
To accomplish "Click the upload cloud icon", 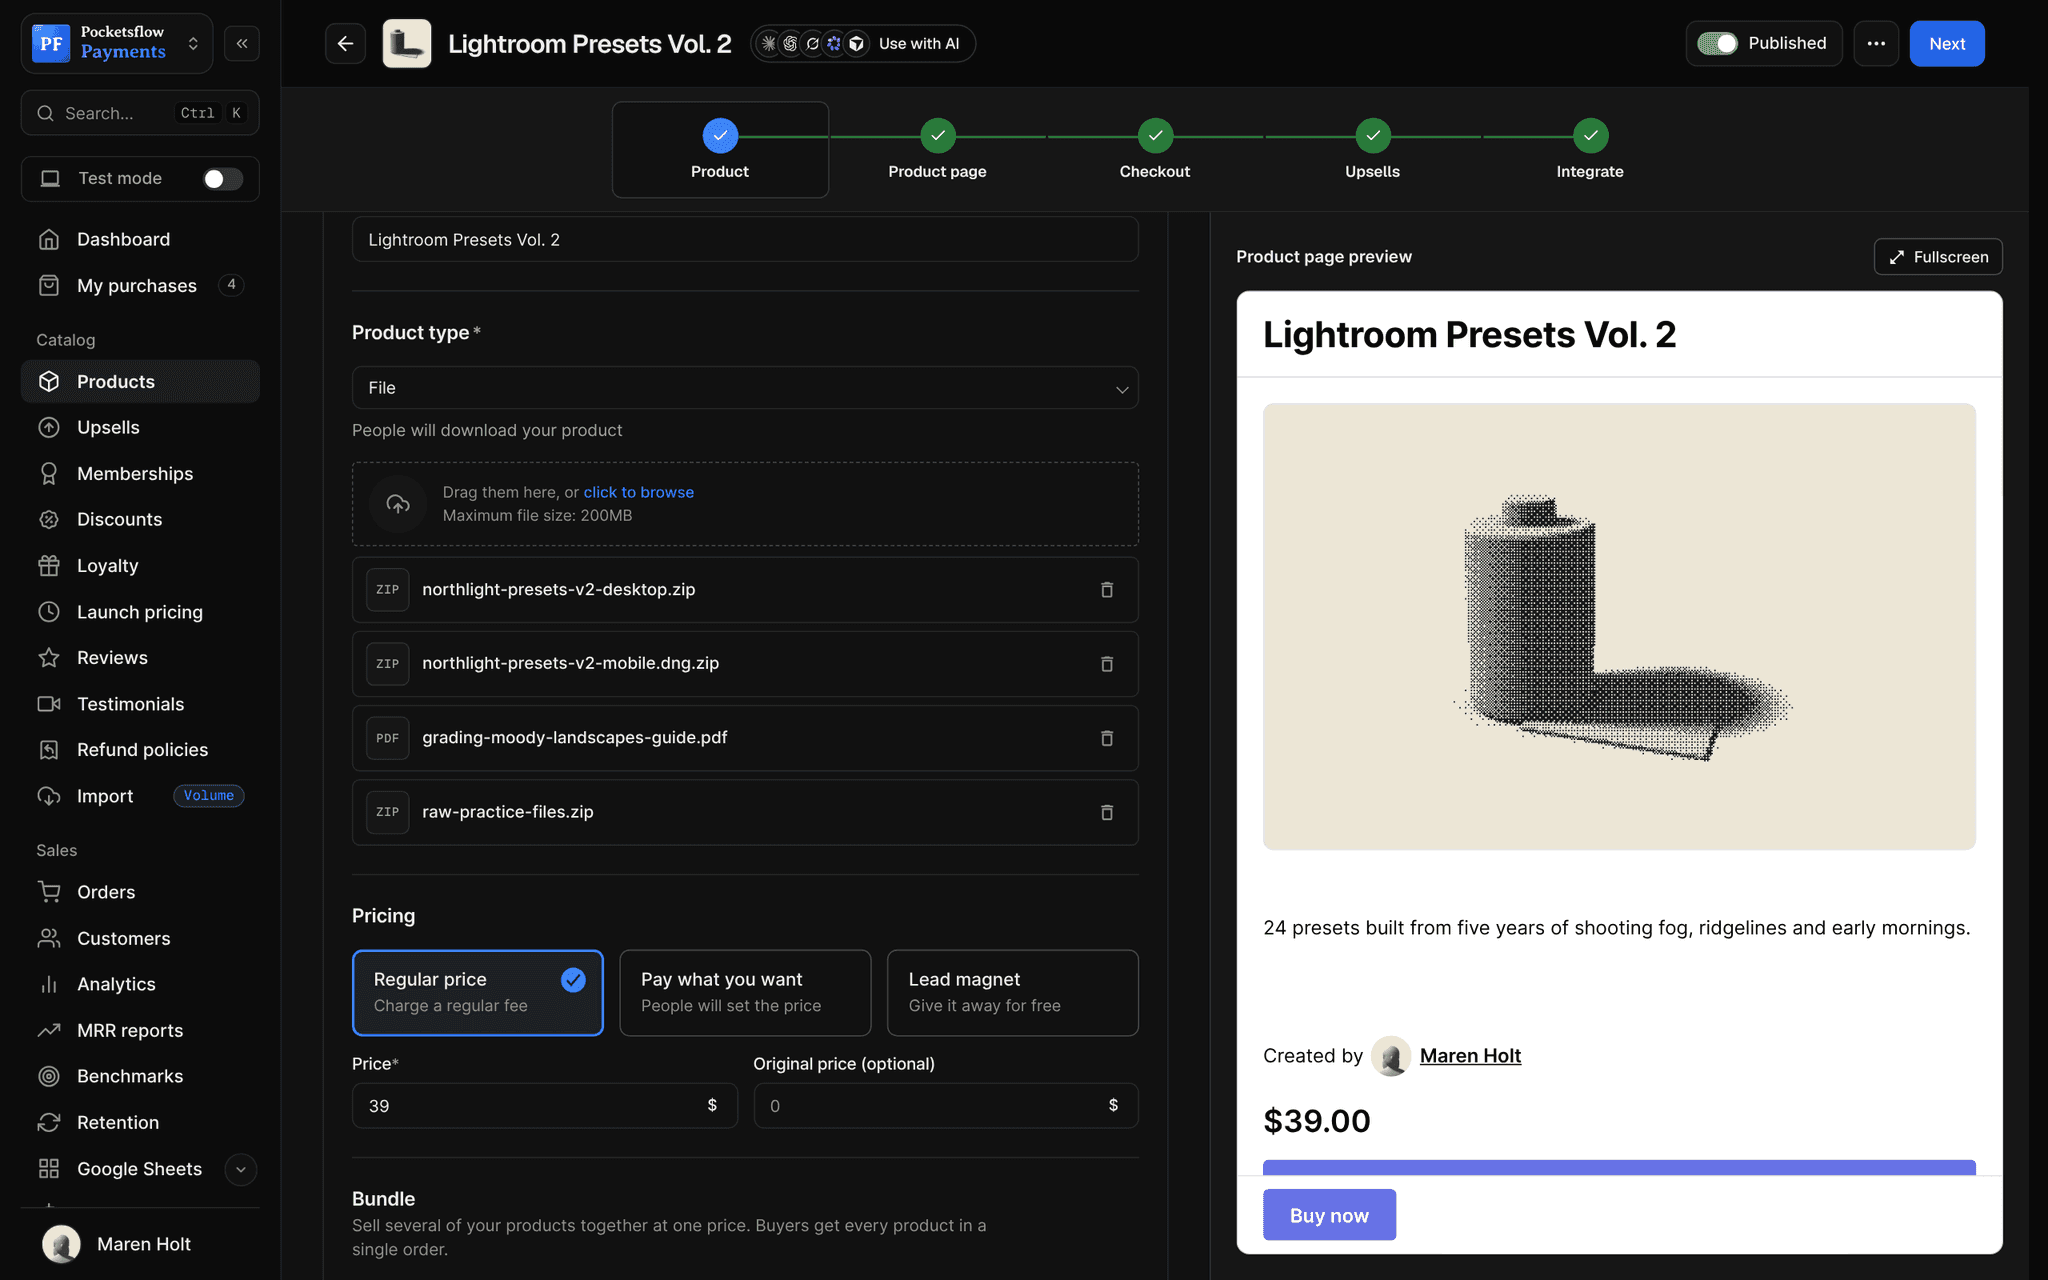I will [398, 504].
